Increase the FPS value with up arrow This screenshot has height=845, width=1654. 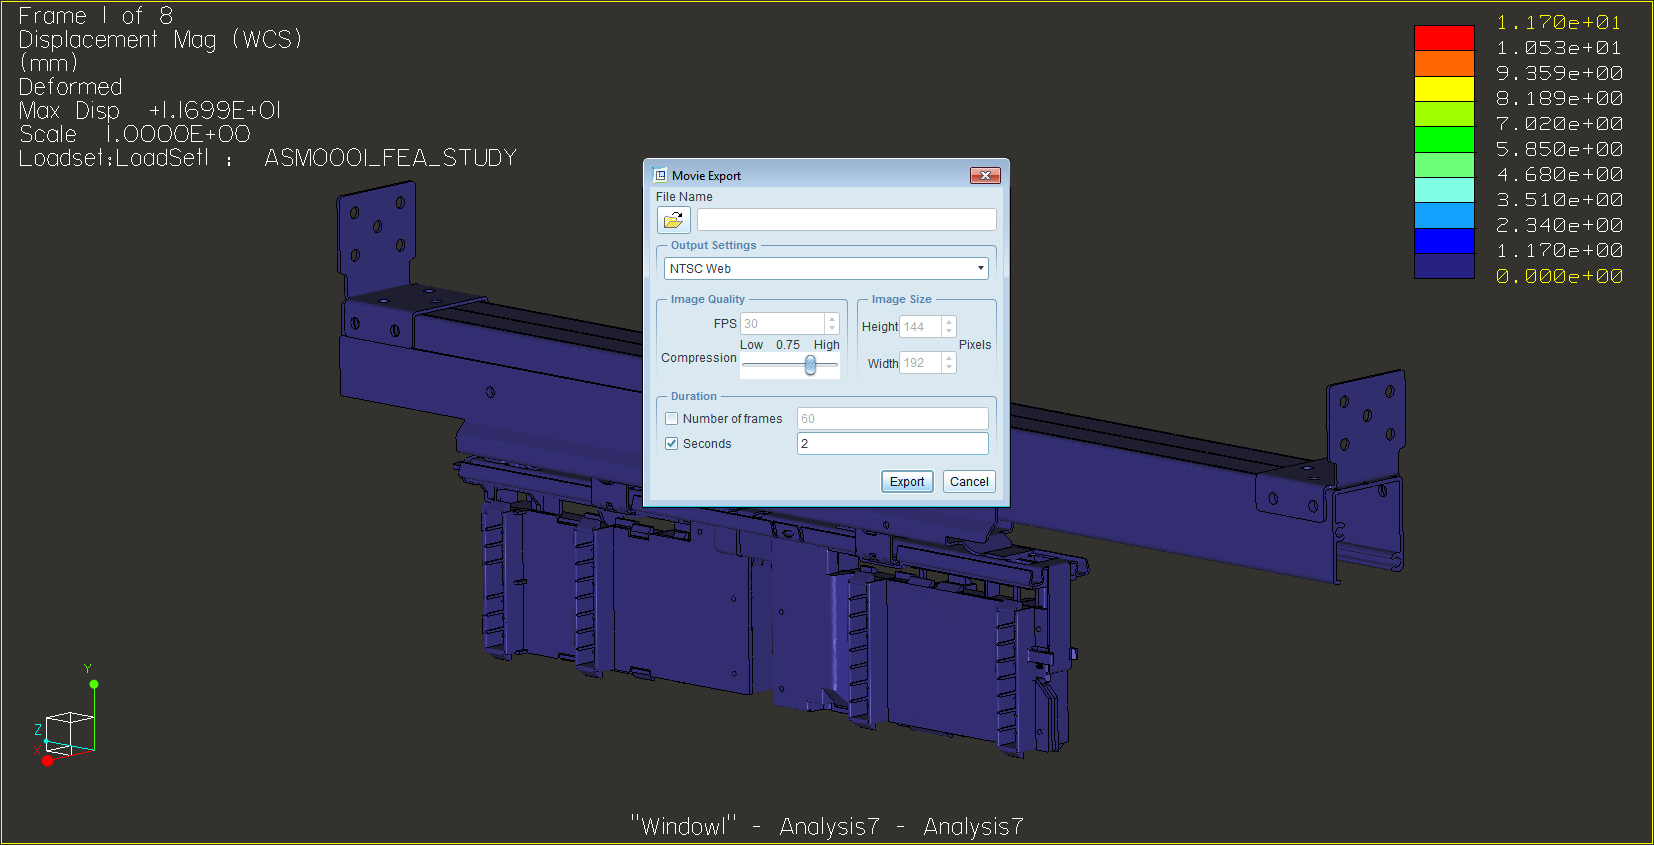(x=832, y=319)
